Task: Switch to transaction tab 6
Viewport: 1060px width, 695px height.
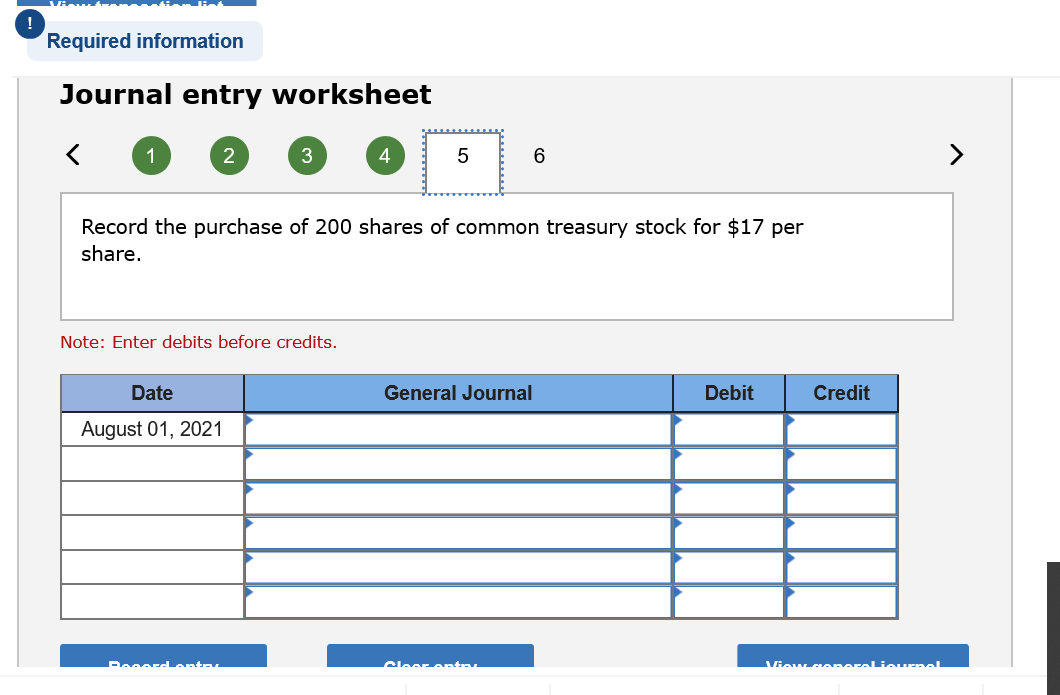Action: click(539, 155)
